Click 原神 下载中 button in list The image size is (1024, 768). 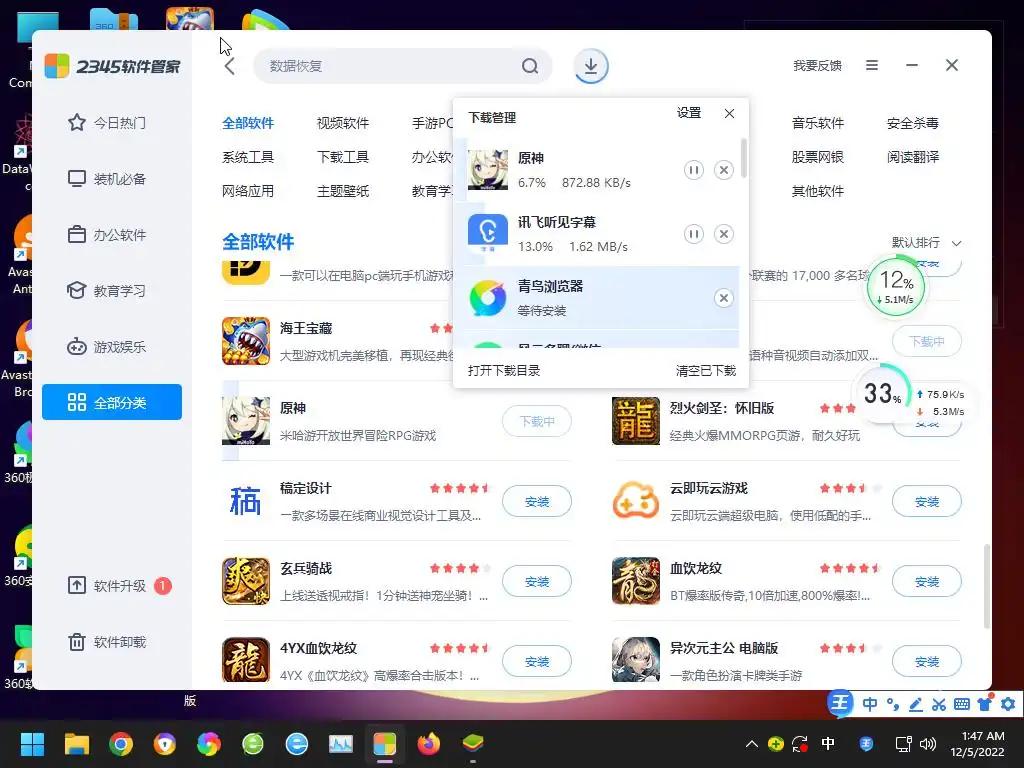tap(537, 421)
